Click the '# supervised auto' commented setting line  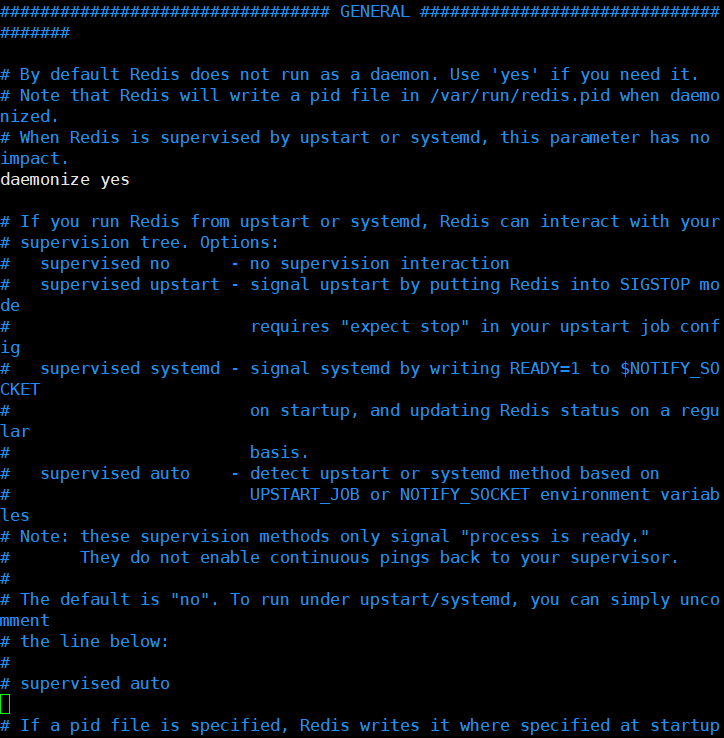click(x=85, y=683)
